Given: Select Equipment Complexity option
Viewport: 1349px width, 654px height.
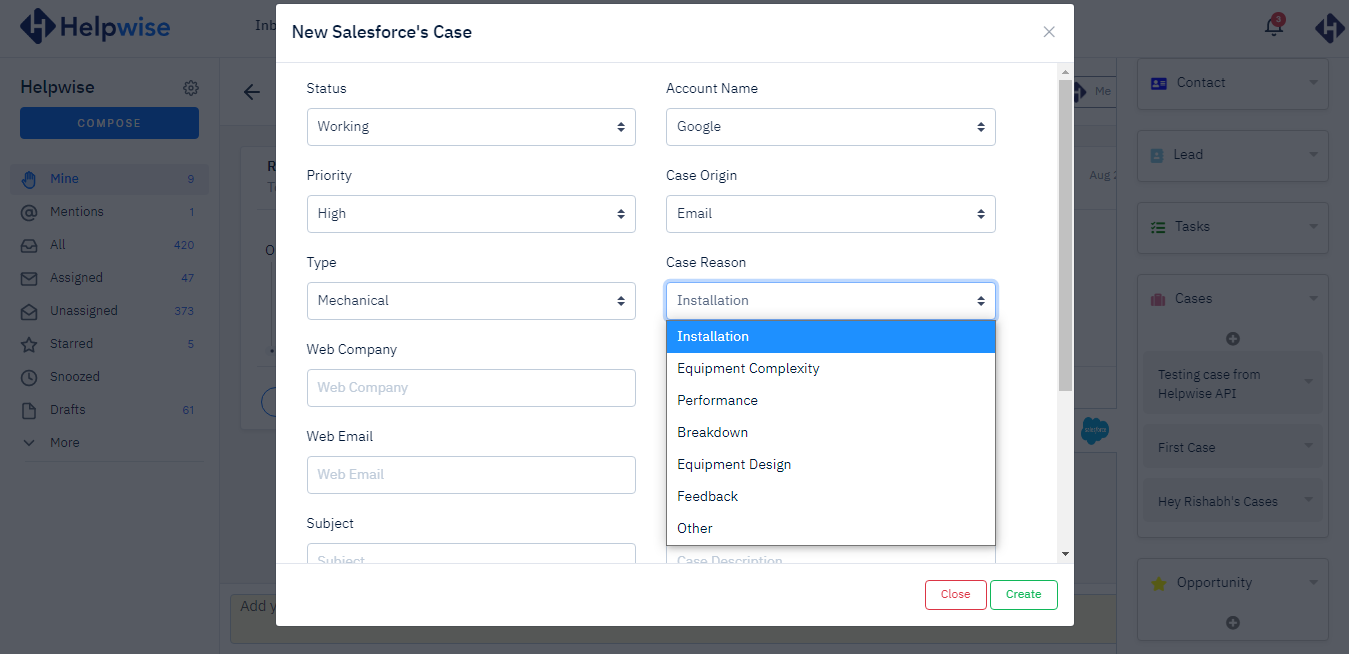Looking at the screenshot, I should click(748, 369).
